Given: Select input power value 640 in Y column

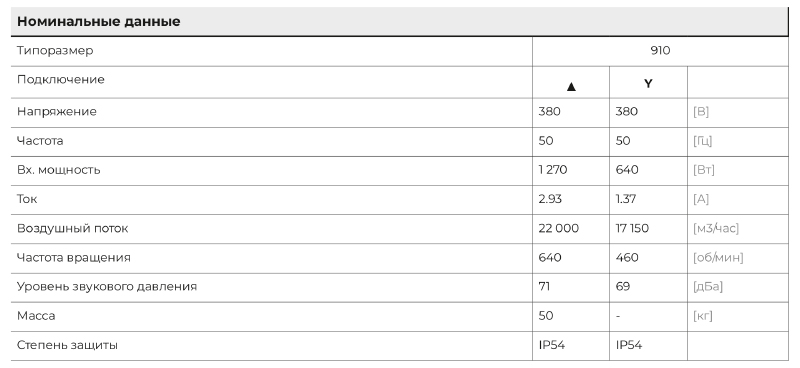Looking at the screenshot, I should (627, 170).
